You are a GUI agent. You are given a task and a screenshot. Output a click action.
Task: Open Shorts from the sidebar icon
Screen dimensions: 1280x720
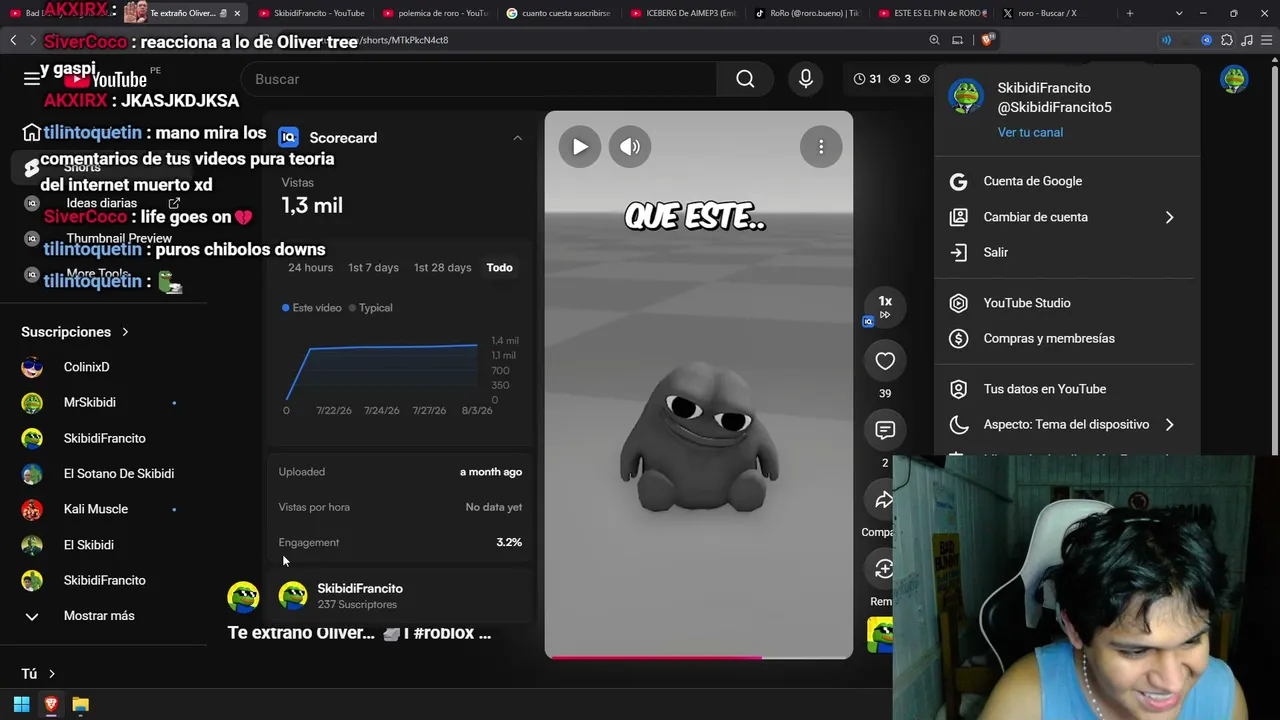(32, 168)
